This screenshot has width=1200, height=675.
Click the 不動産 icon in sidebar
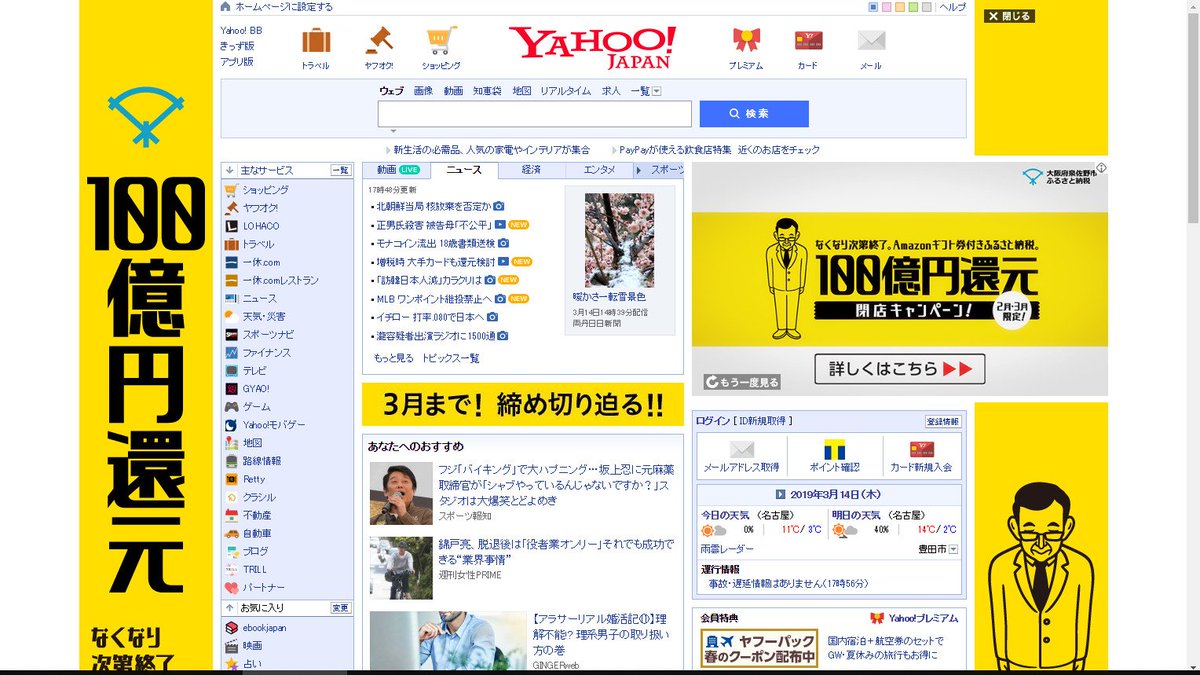[x=231, y=516]
